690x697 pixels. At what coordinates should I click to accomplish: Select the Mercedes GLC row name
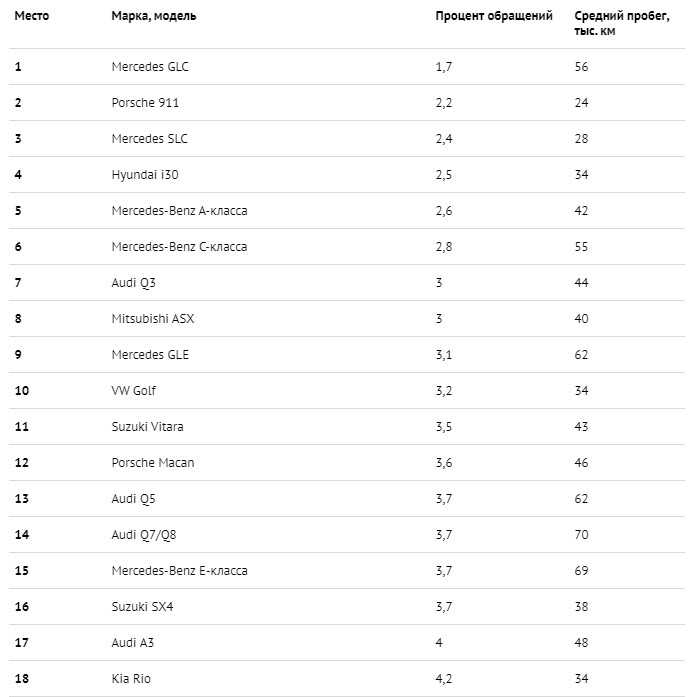pyautogui.click(x=150, y=67)
